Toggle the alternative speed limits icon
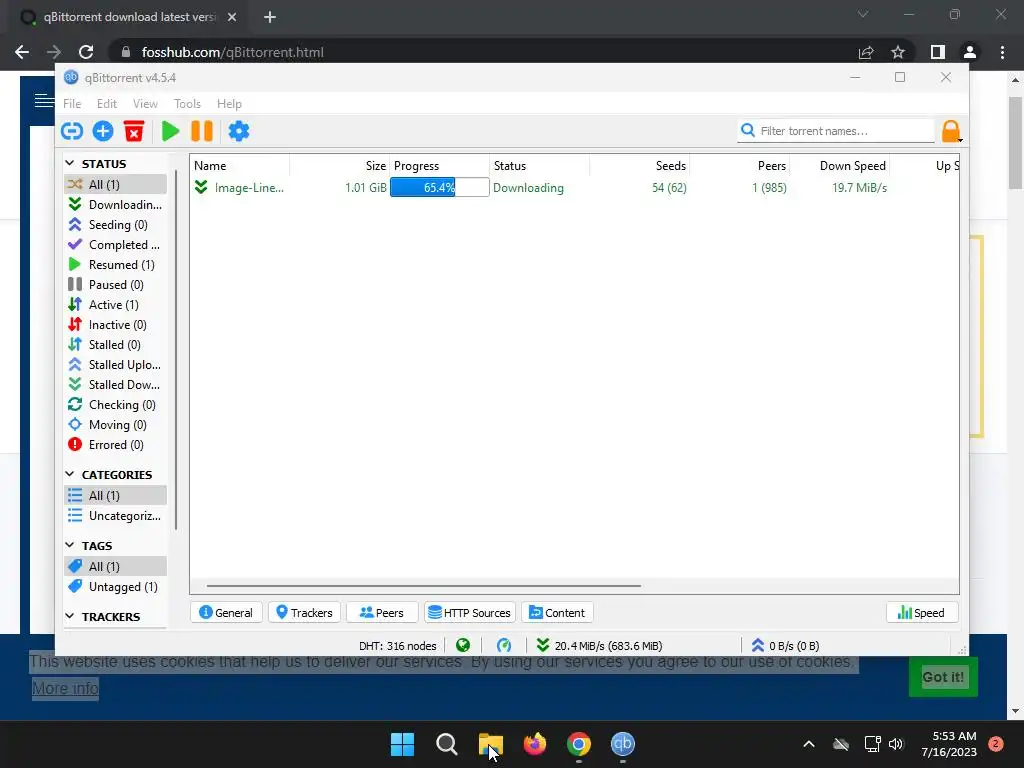Viewport: 1024px width, 768px height. (504, 645)
